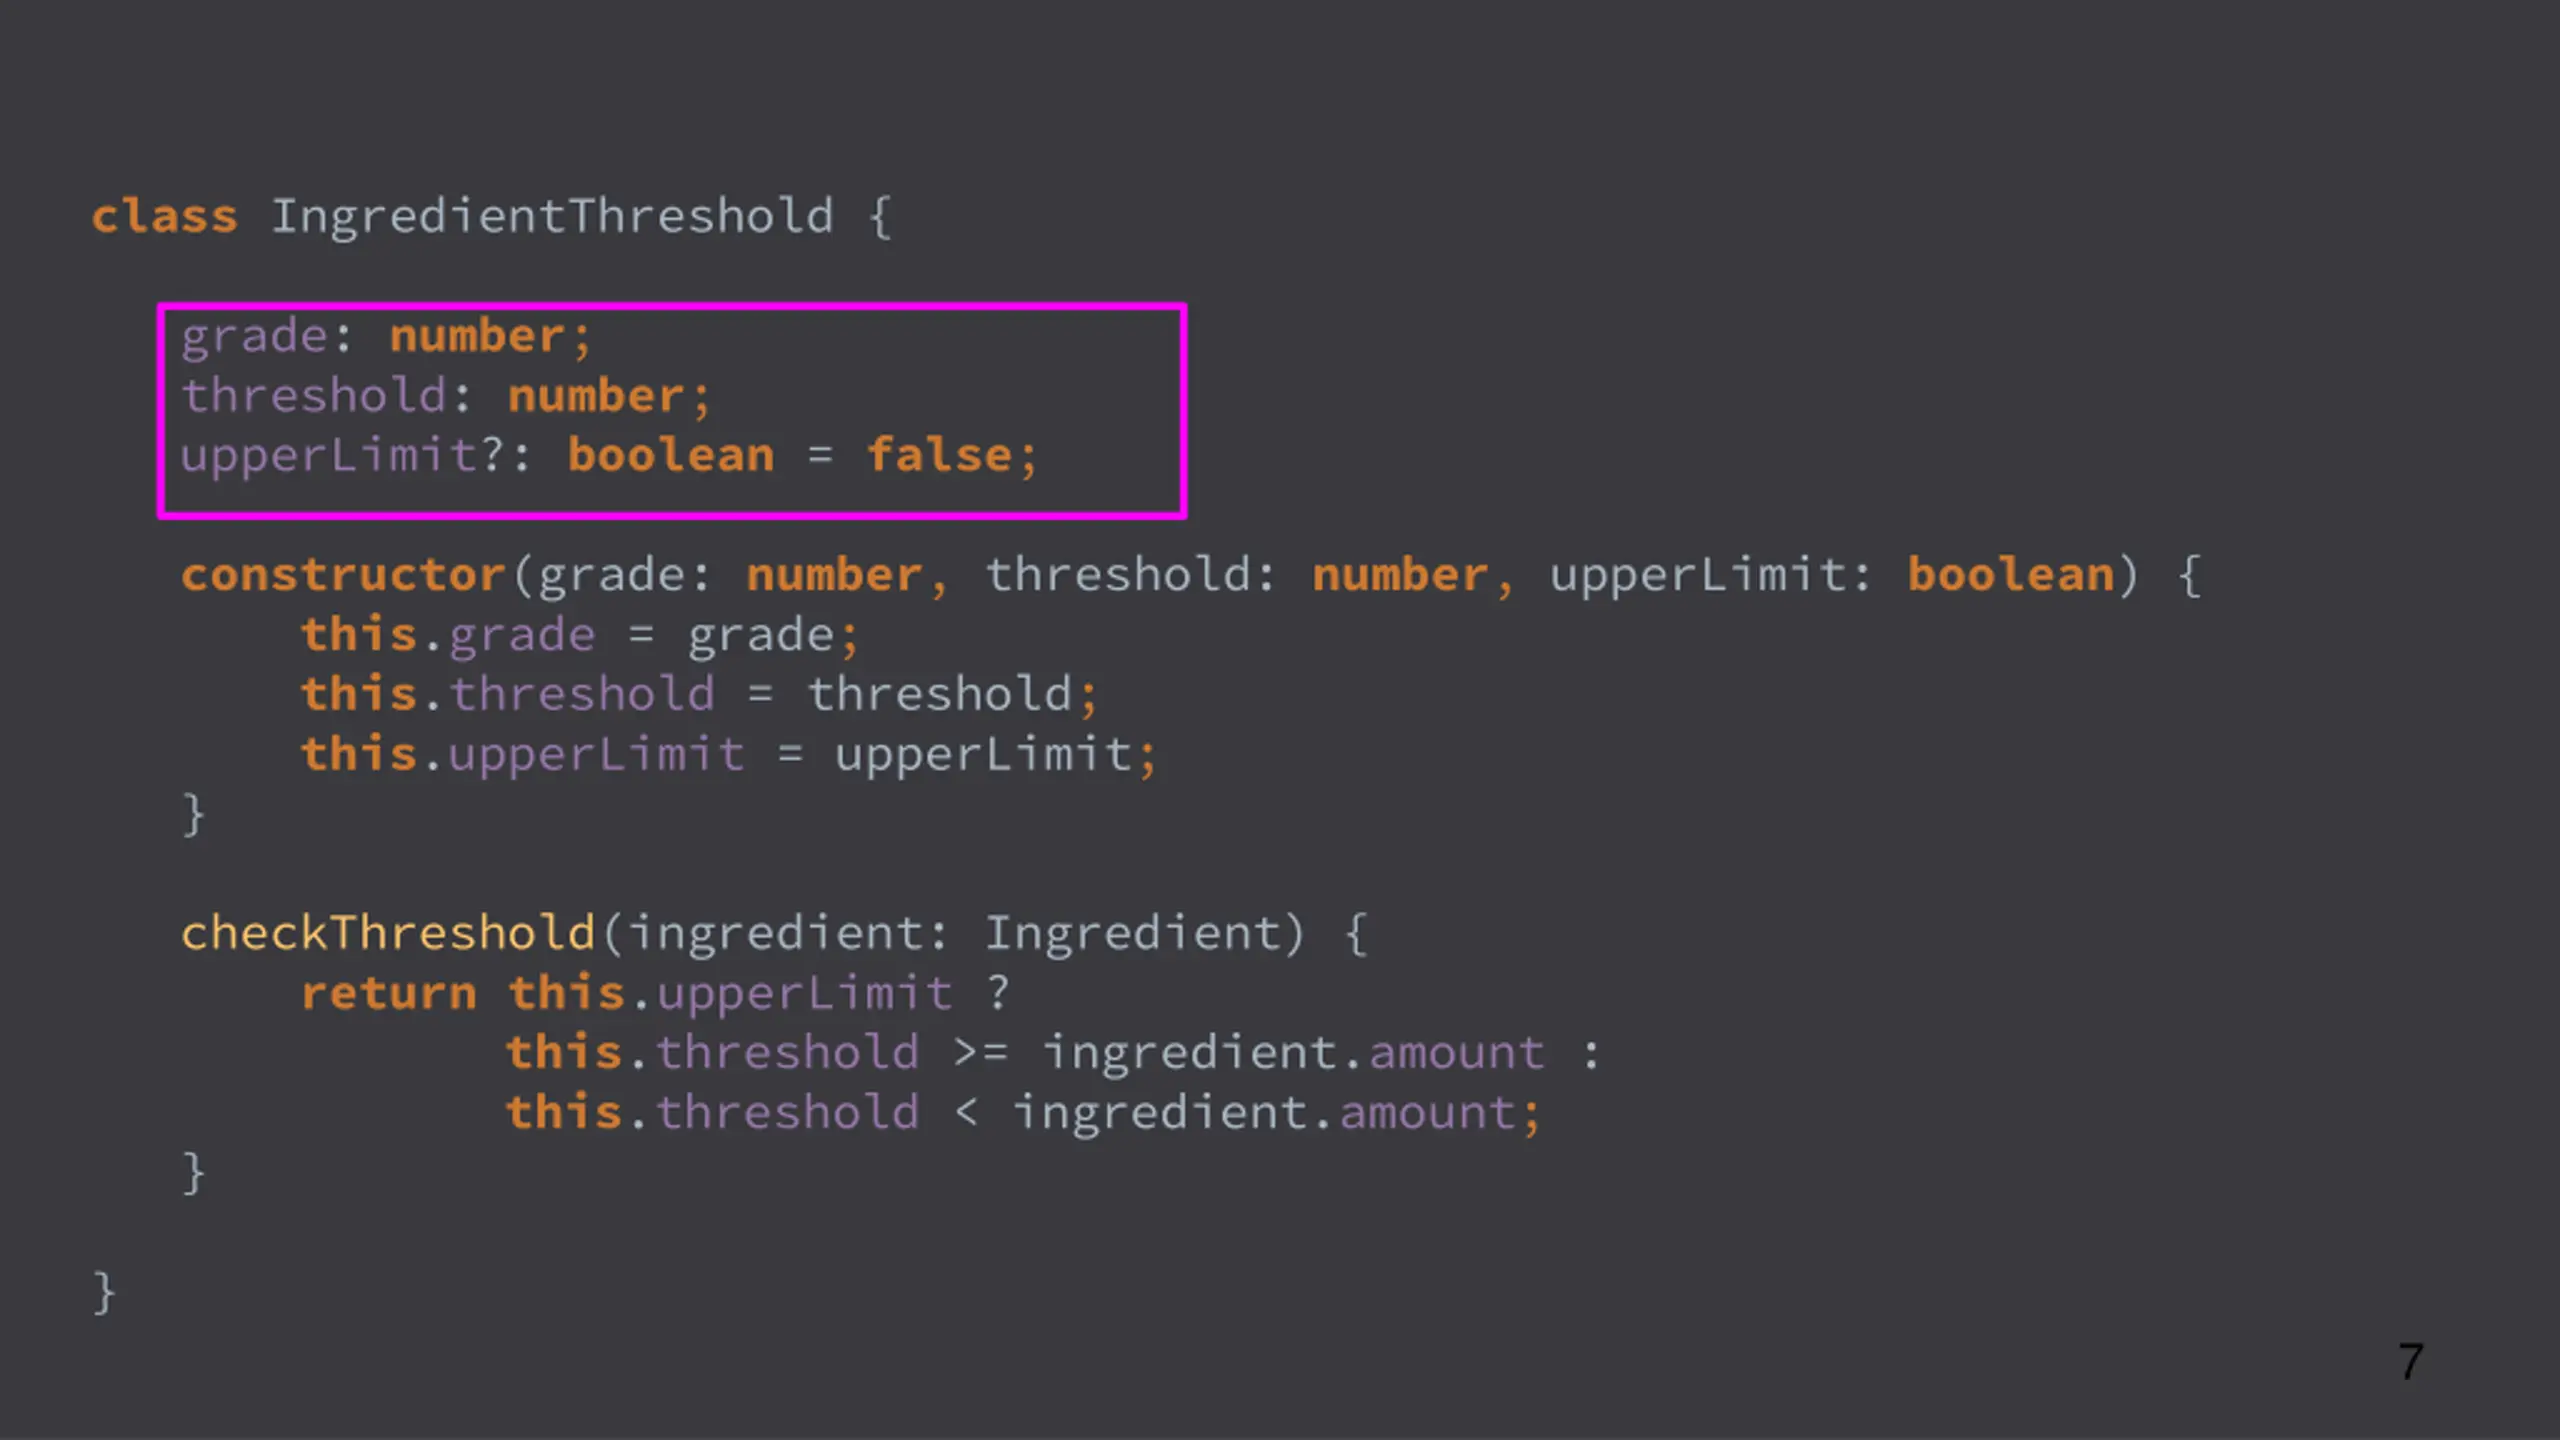The image size is (2560, 1440).
Task: Click the 'this.threshold = threshold' assignment line
Action: click(699, 695)
